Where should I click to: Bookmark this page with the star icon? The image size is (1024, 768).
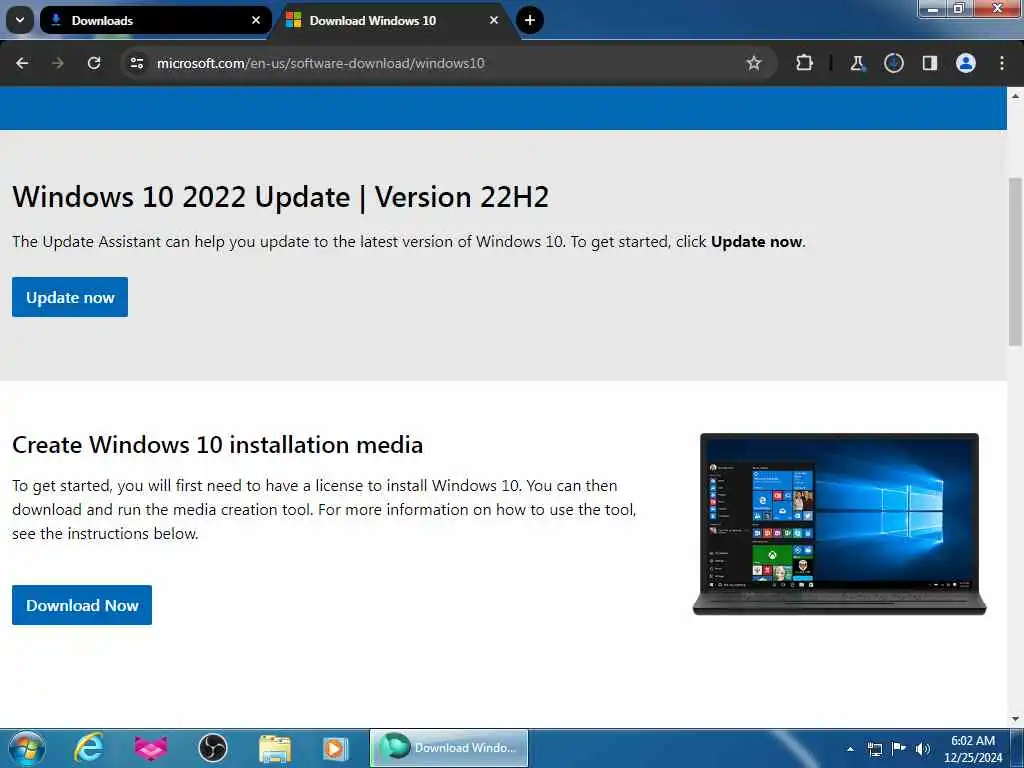tap(754, 63)
